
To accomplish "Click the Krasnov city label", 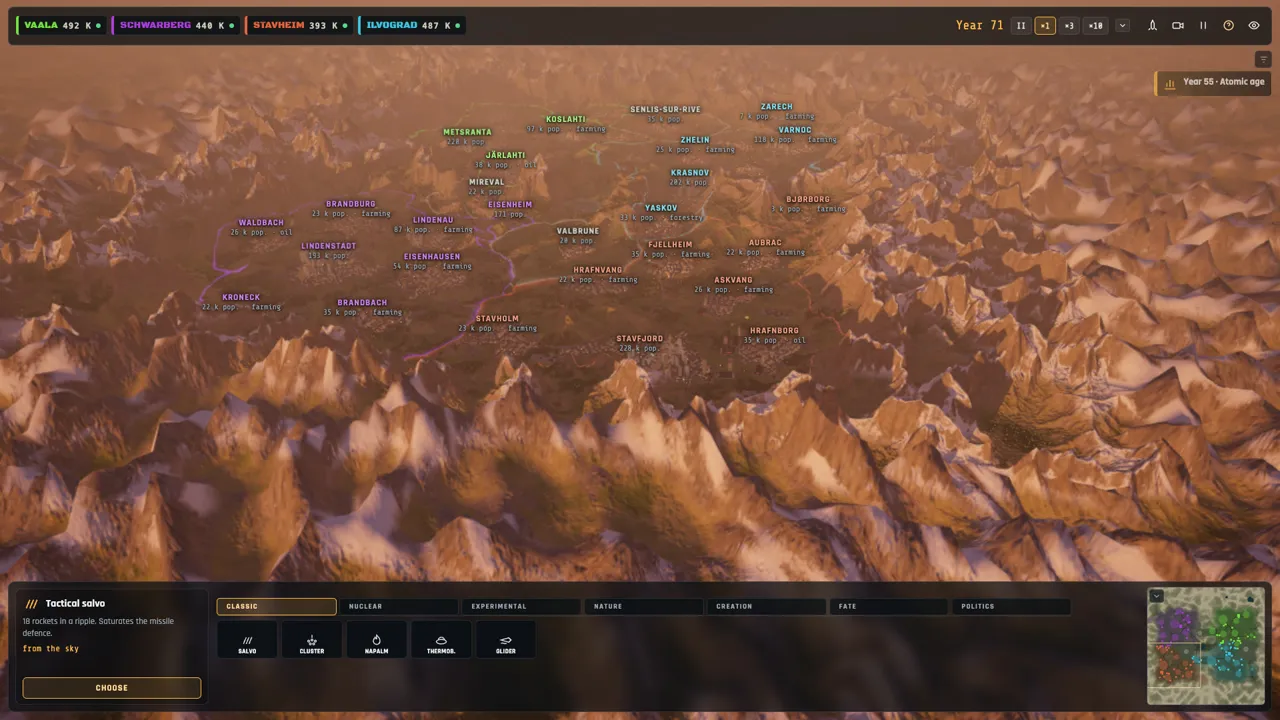I will click(690, 173).
